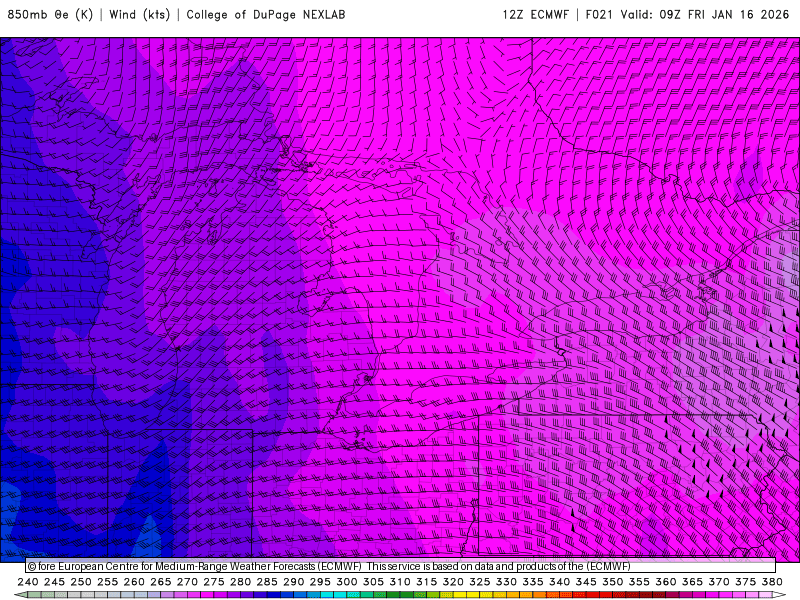Click the 380 legend value

[x=772, y=582]
